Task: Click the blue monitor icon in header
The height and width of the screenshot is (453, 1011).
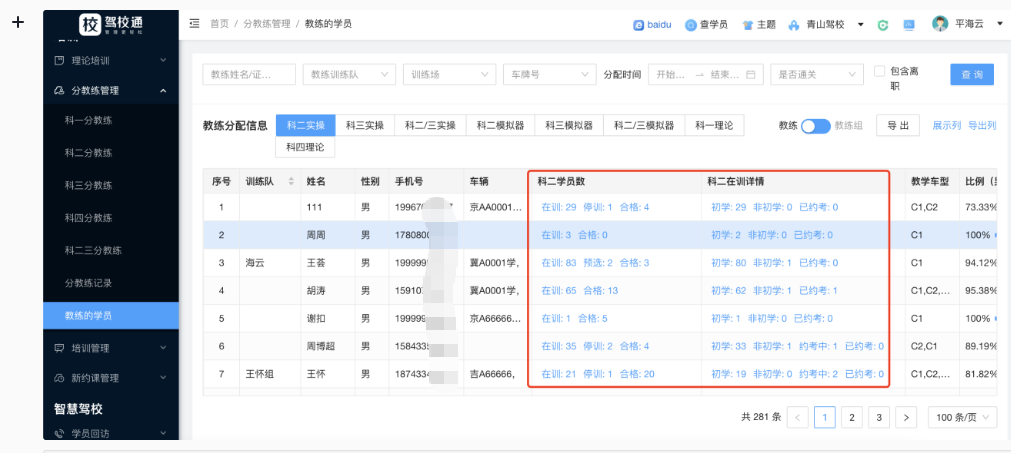Action: [x=909, y=25]
